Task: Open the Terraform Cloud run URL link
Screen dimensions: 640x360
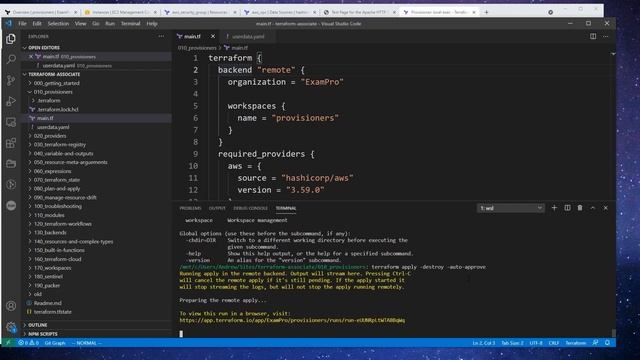Action: point(292,320)
